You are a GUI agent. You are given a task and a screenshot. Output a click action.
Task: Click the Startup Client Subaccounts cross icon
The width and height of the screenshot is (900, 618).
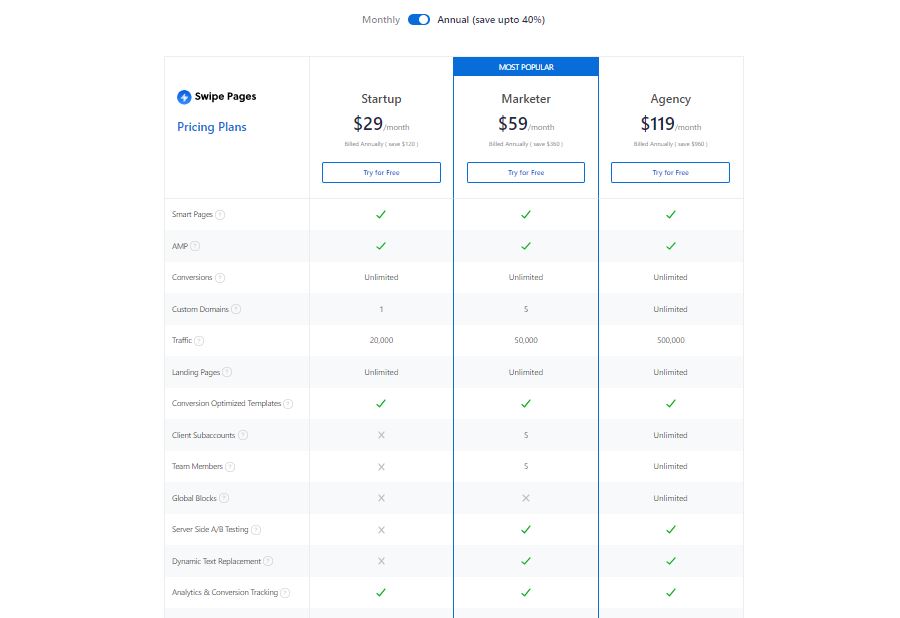[x=381, y=435]
